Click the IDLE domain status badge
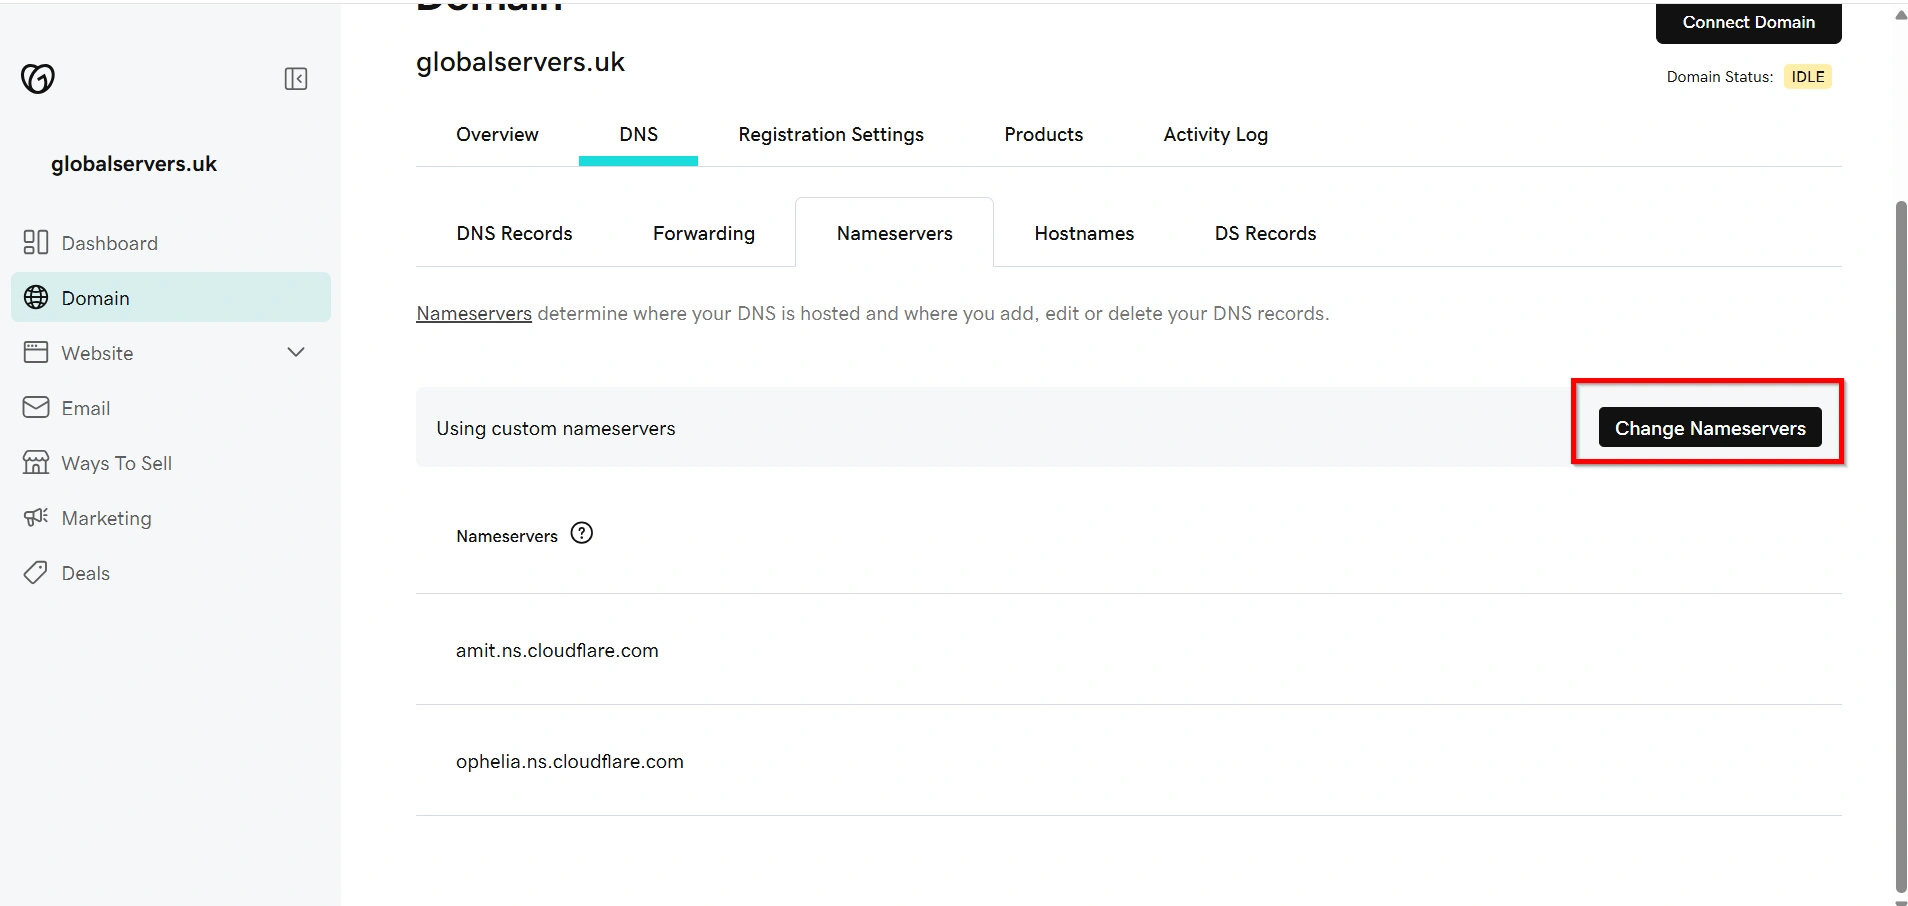 point(1807,77)
